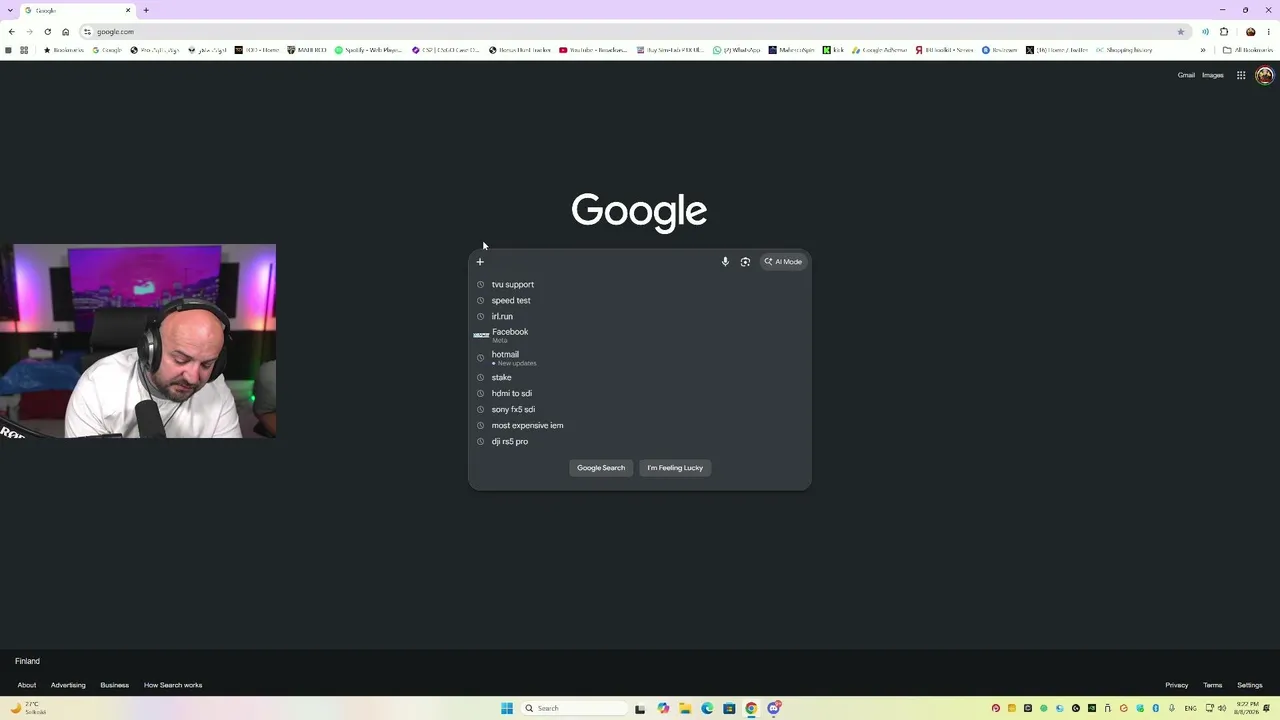Screen dimensions: 1280x720
Task: Choose the "irl.run" suggestion
Action: tap(640, 317)
